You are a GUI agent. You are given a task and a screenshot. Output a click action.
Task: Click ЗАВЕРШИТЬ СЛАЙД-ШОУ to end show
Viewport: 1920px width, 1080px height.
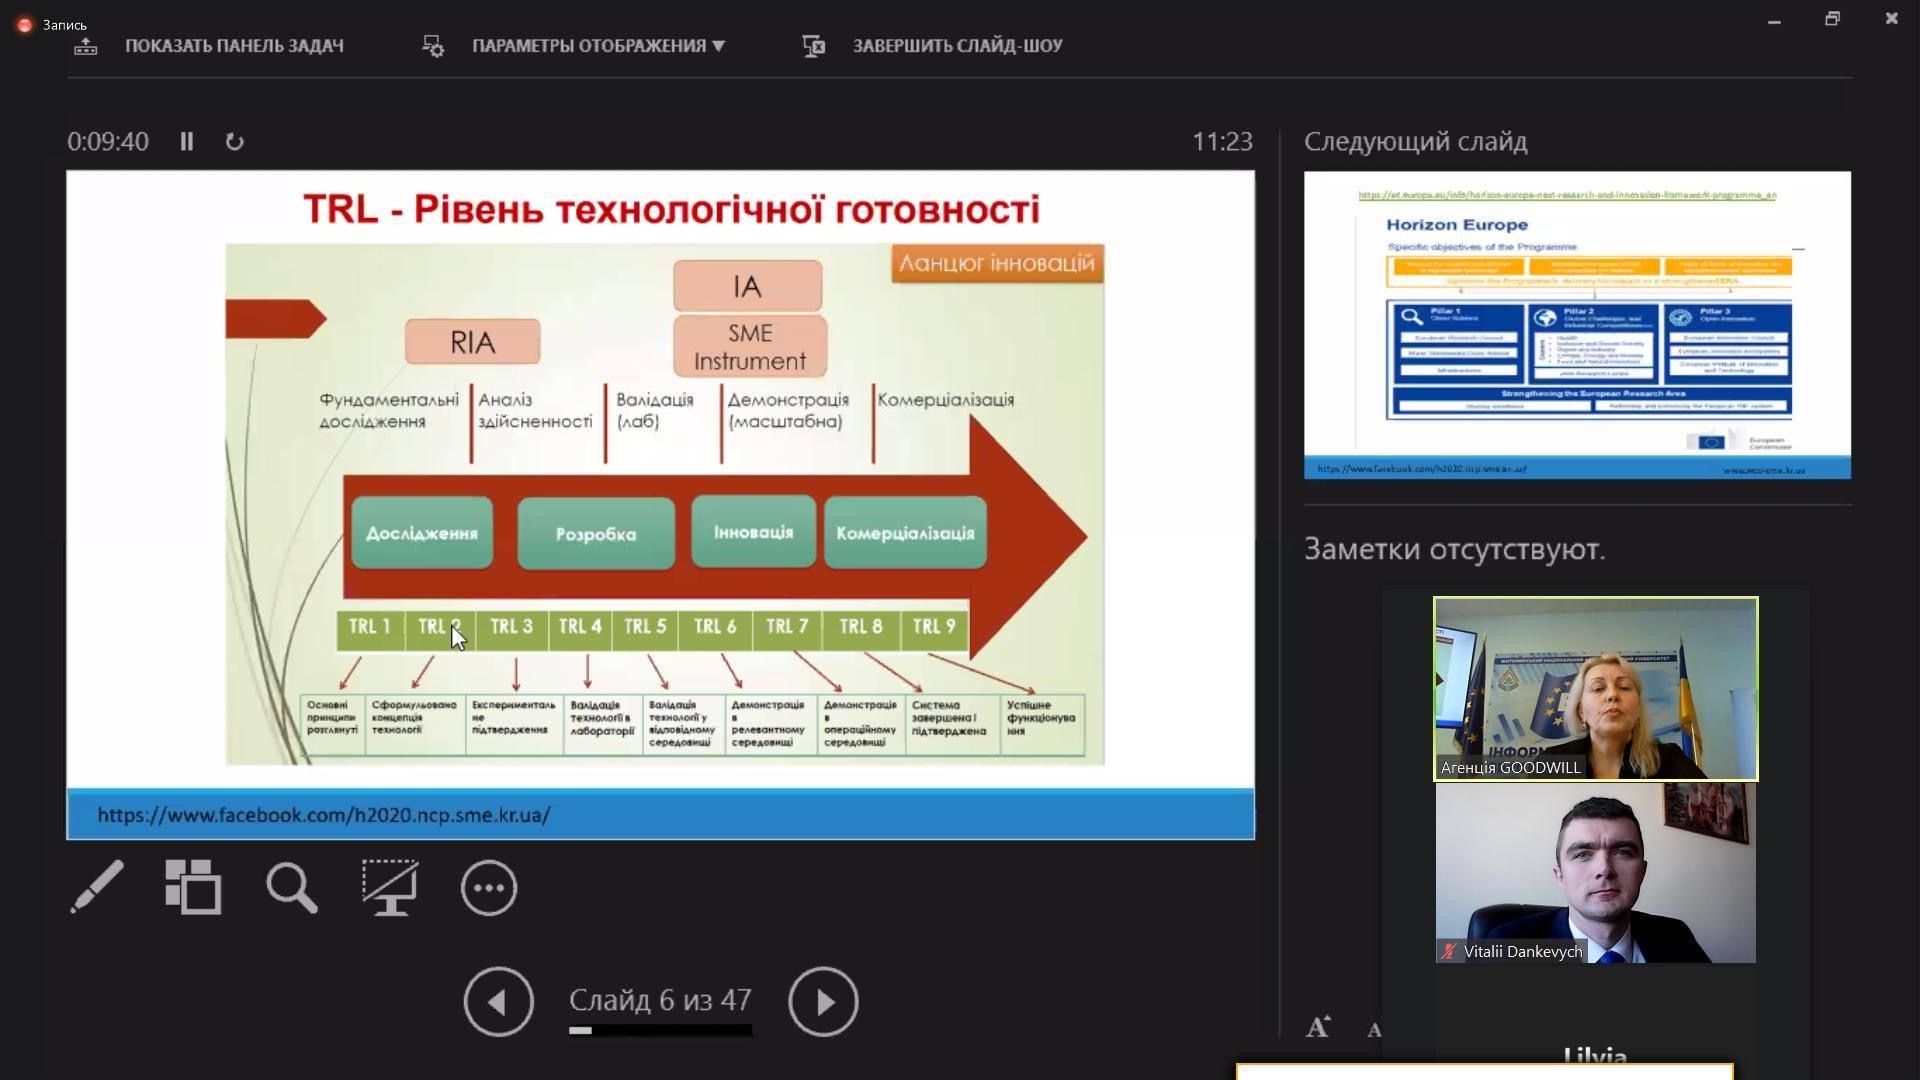[933, 46]
